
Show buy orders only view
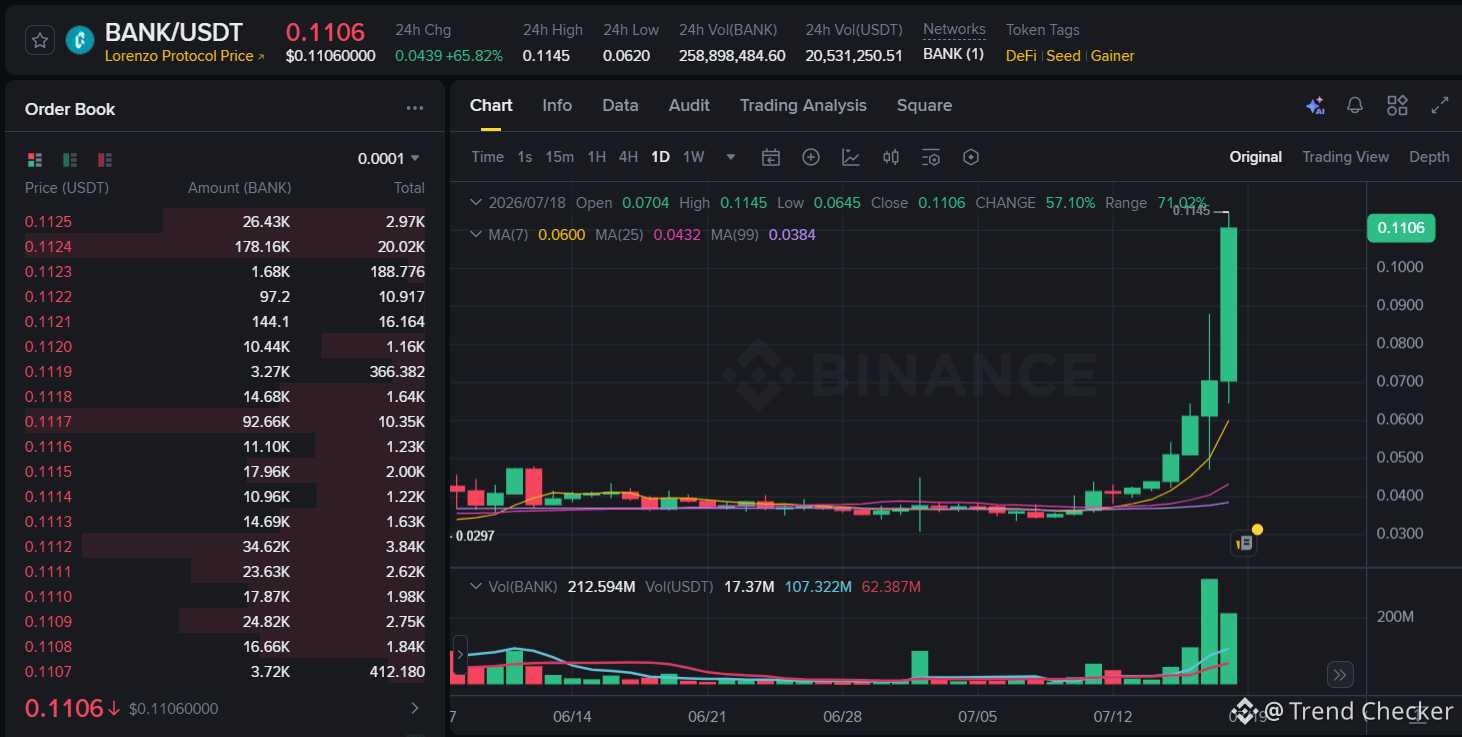[x=70, y=160]
